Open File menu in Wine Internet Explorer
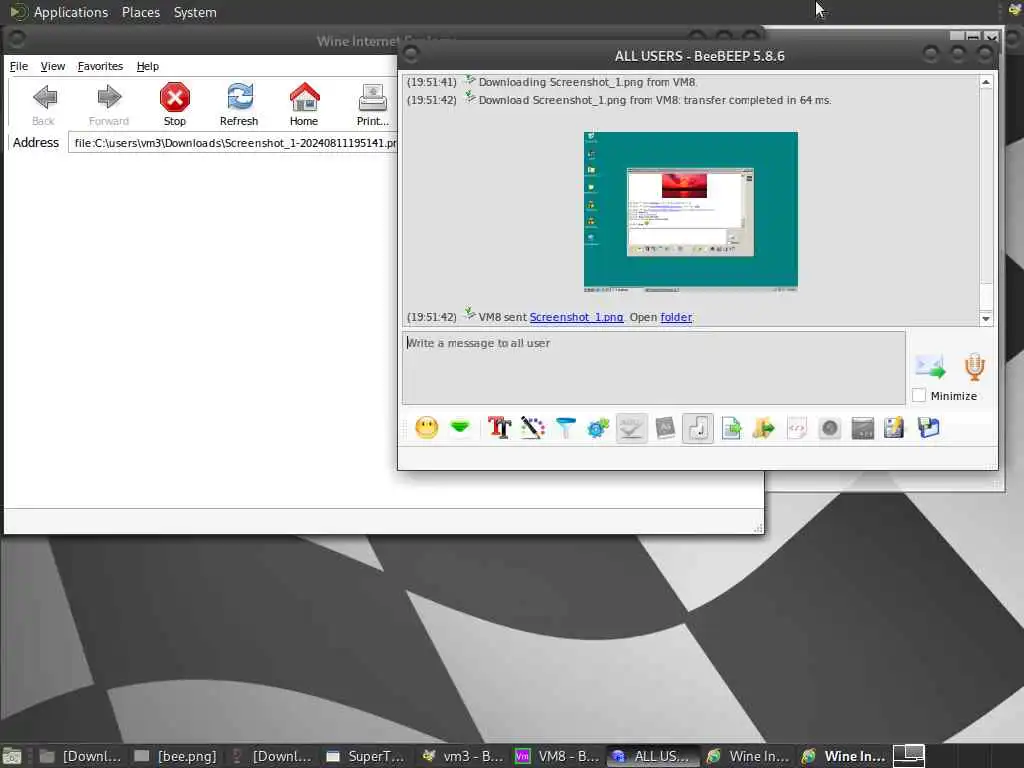The width and height of the screenshot is (1024, 768). pos(19,66)
